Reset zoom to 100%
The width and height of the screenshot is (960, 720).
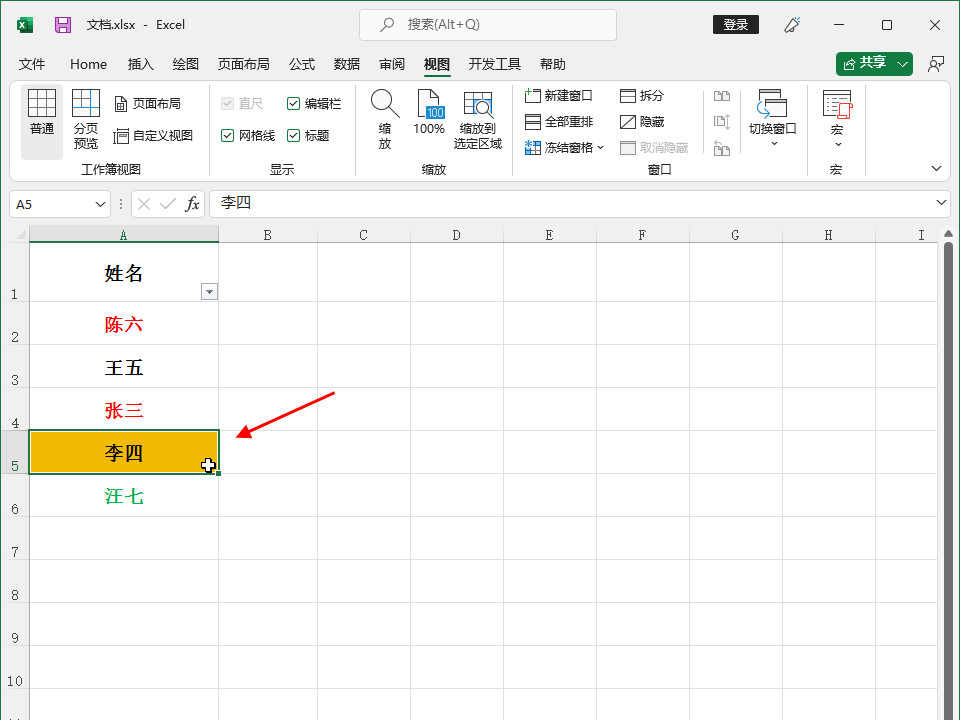pyautogui.click(x=429, y=112)
